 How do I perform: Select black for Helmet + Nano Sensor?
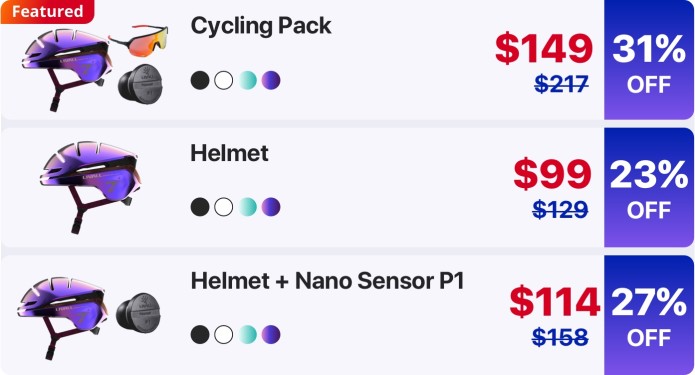coord(200,335)
